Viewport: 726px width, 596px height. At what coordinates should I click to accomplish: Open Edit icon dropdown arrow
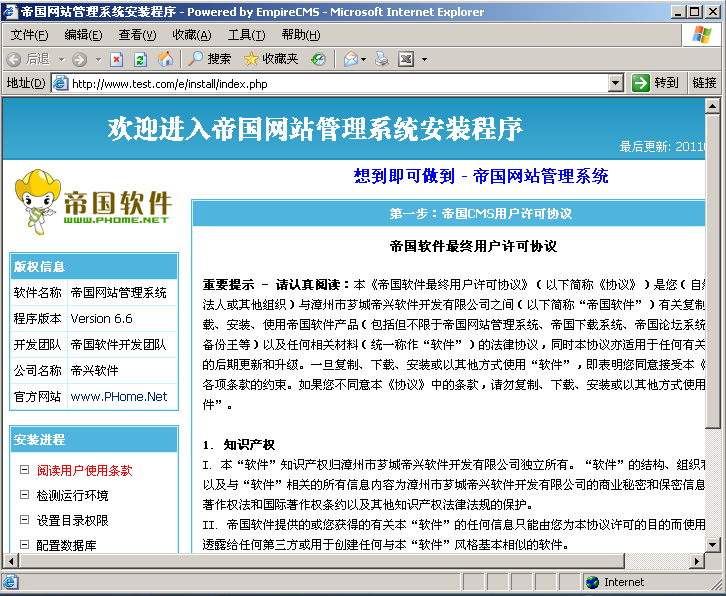[424, 60]
